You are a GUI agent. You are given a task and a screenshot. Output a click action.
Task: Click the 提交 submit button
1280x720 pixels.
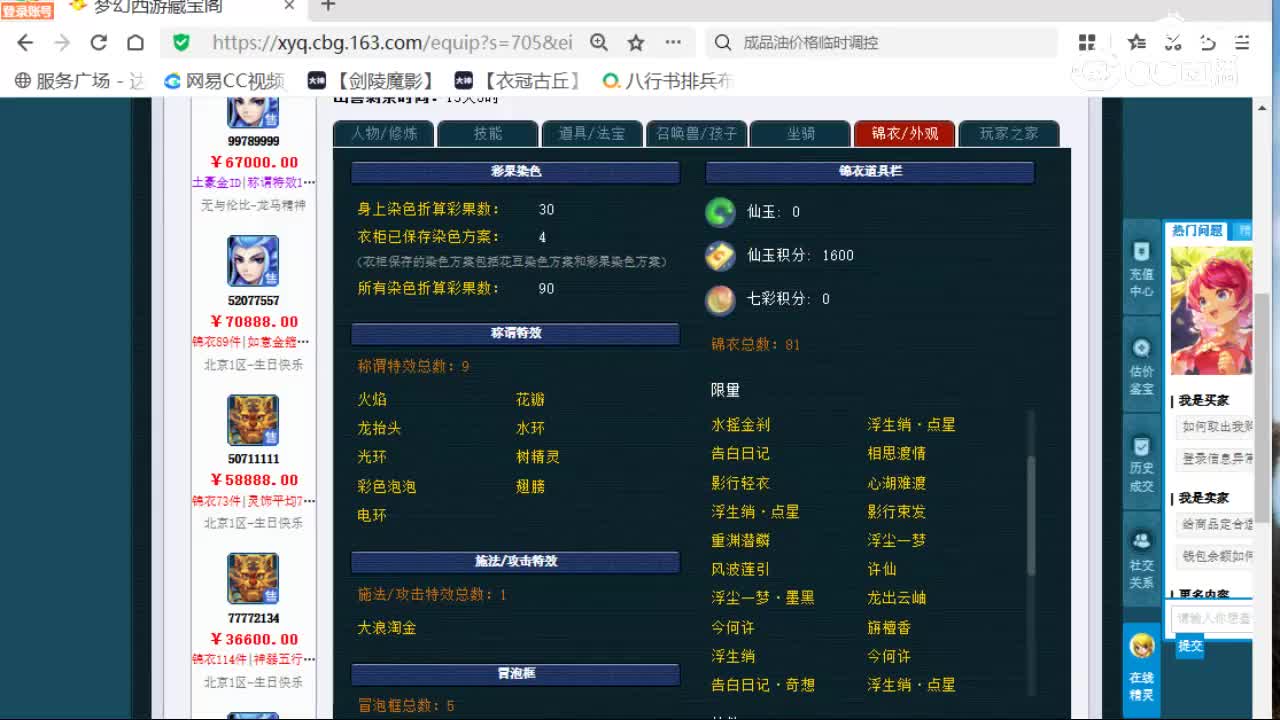coord(1189,647)
